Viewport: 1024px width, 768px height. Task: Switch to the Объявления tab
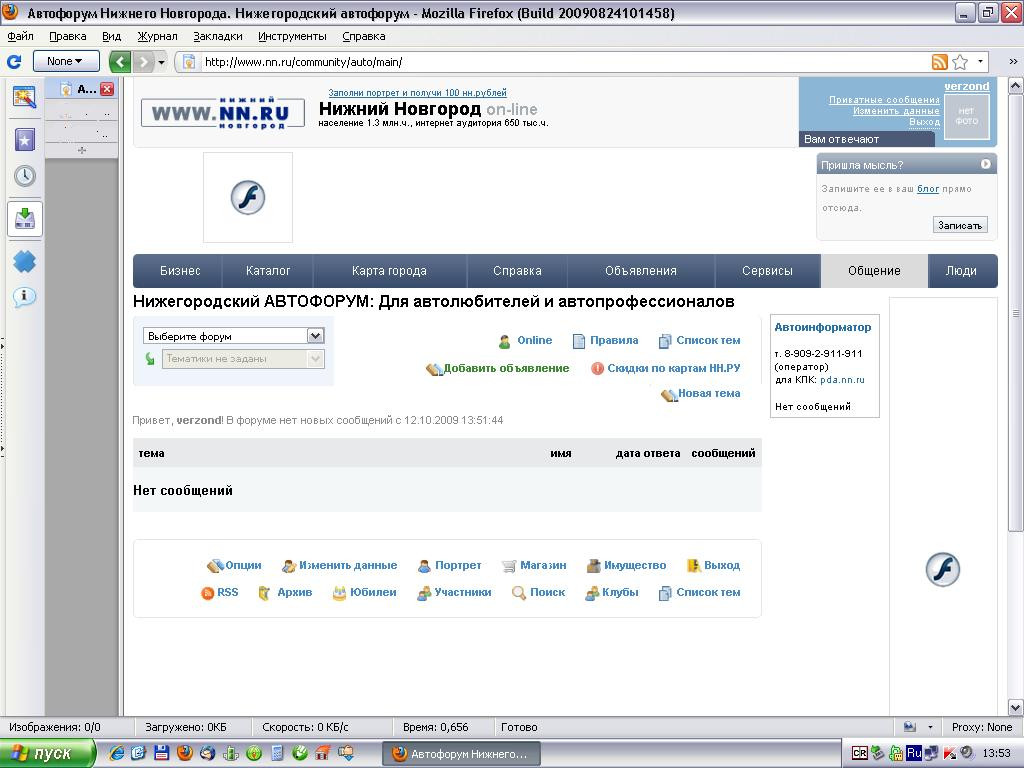(641, 271)
